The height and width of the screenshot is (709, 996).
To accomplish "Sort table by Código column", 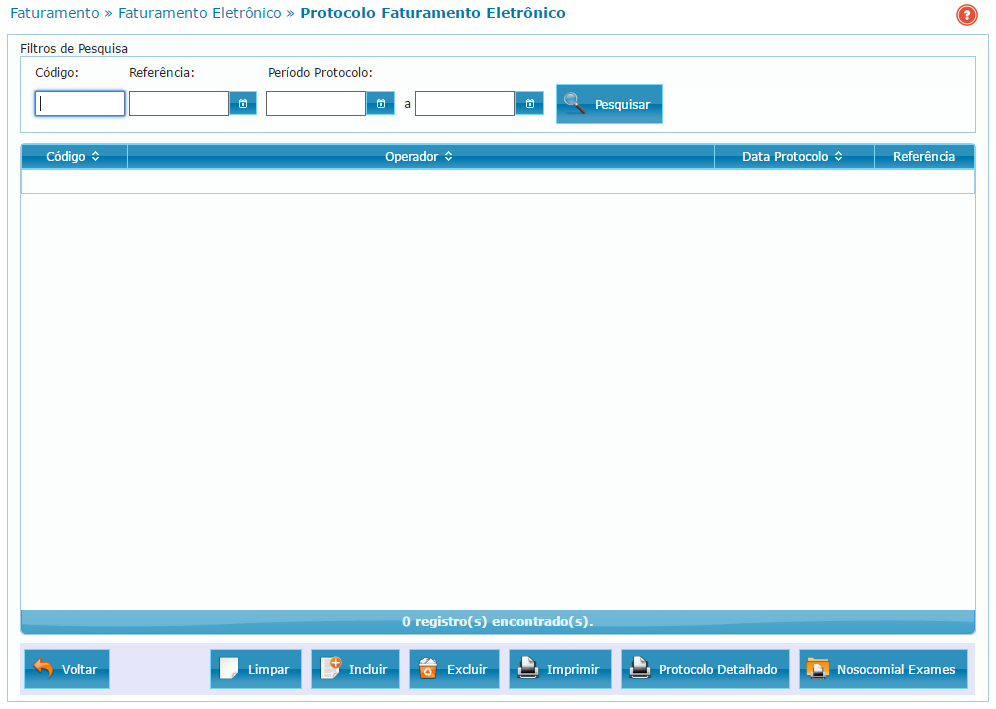I will 73,157.
